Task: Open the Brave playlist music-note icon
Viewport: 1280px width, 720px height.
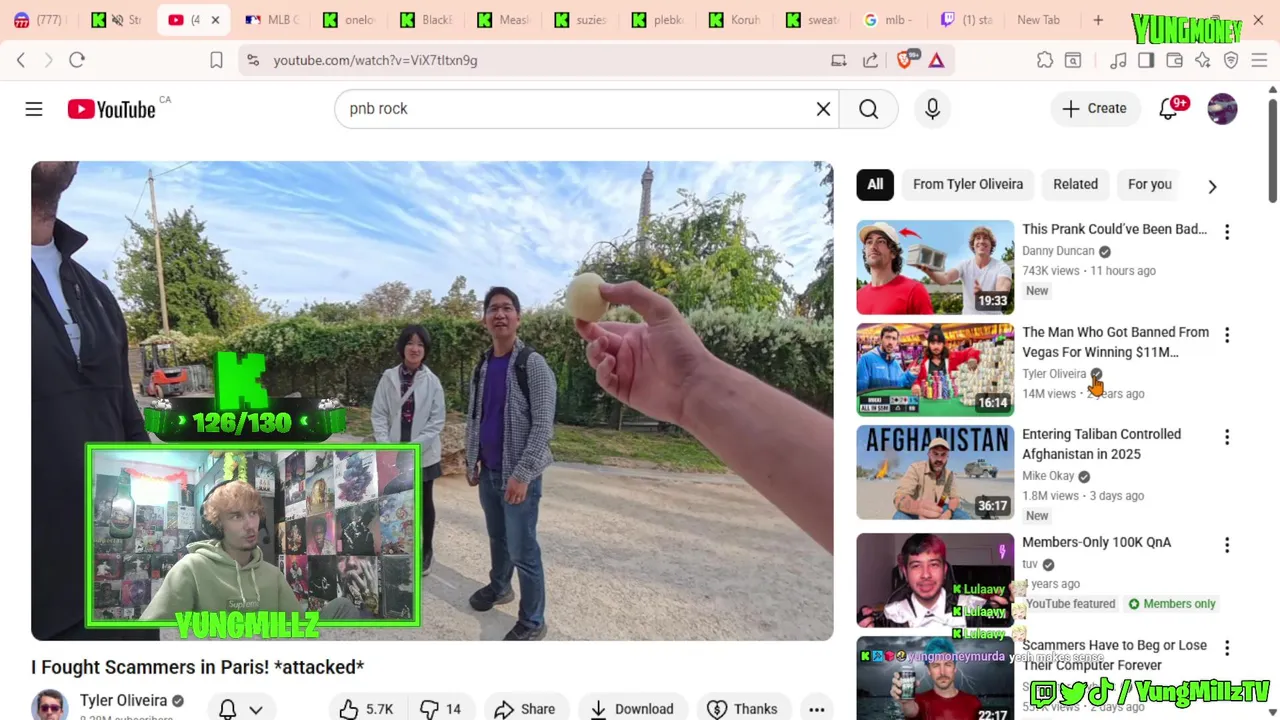Action: tap(1119, 60)
